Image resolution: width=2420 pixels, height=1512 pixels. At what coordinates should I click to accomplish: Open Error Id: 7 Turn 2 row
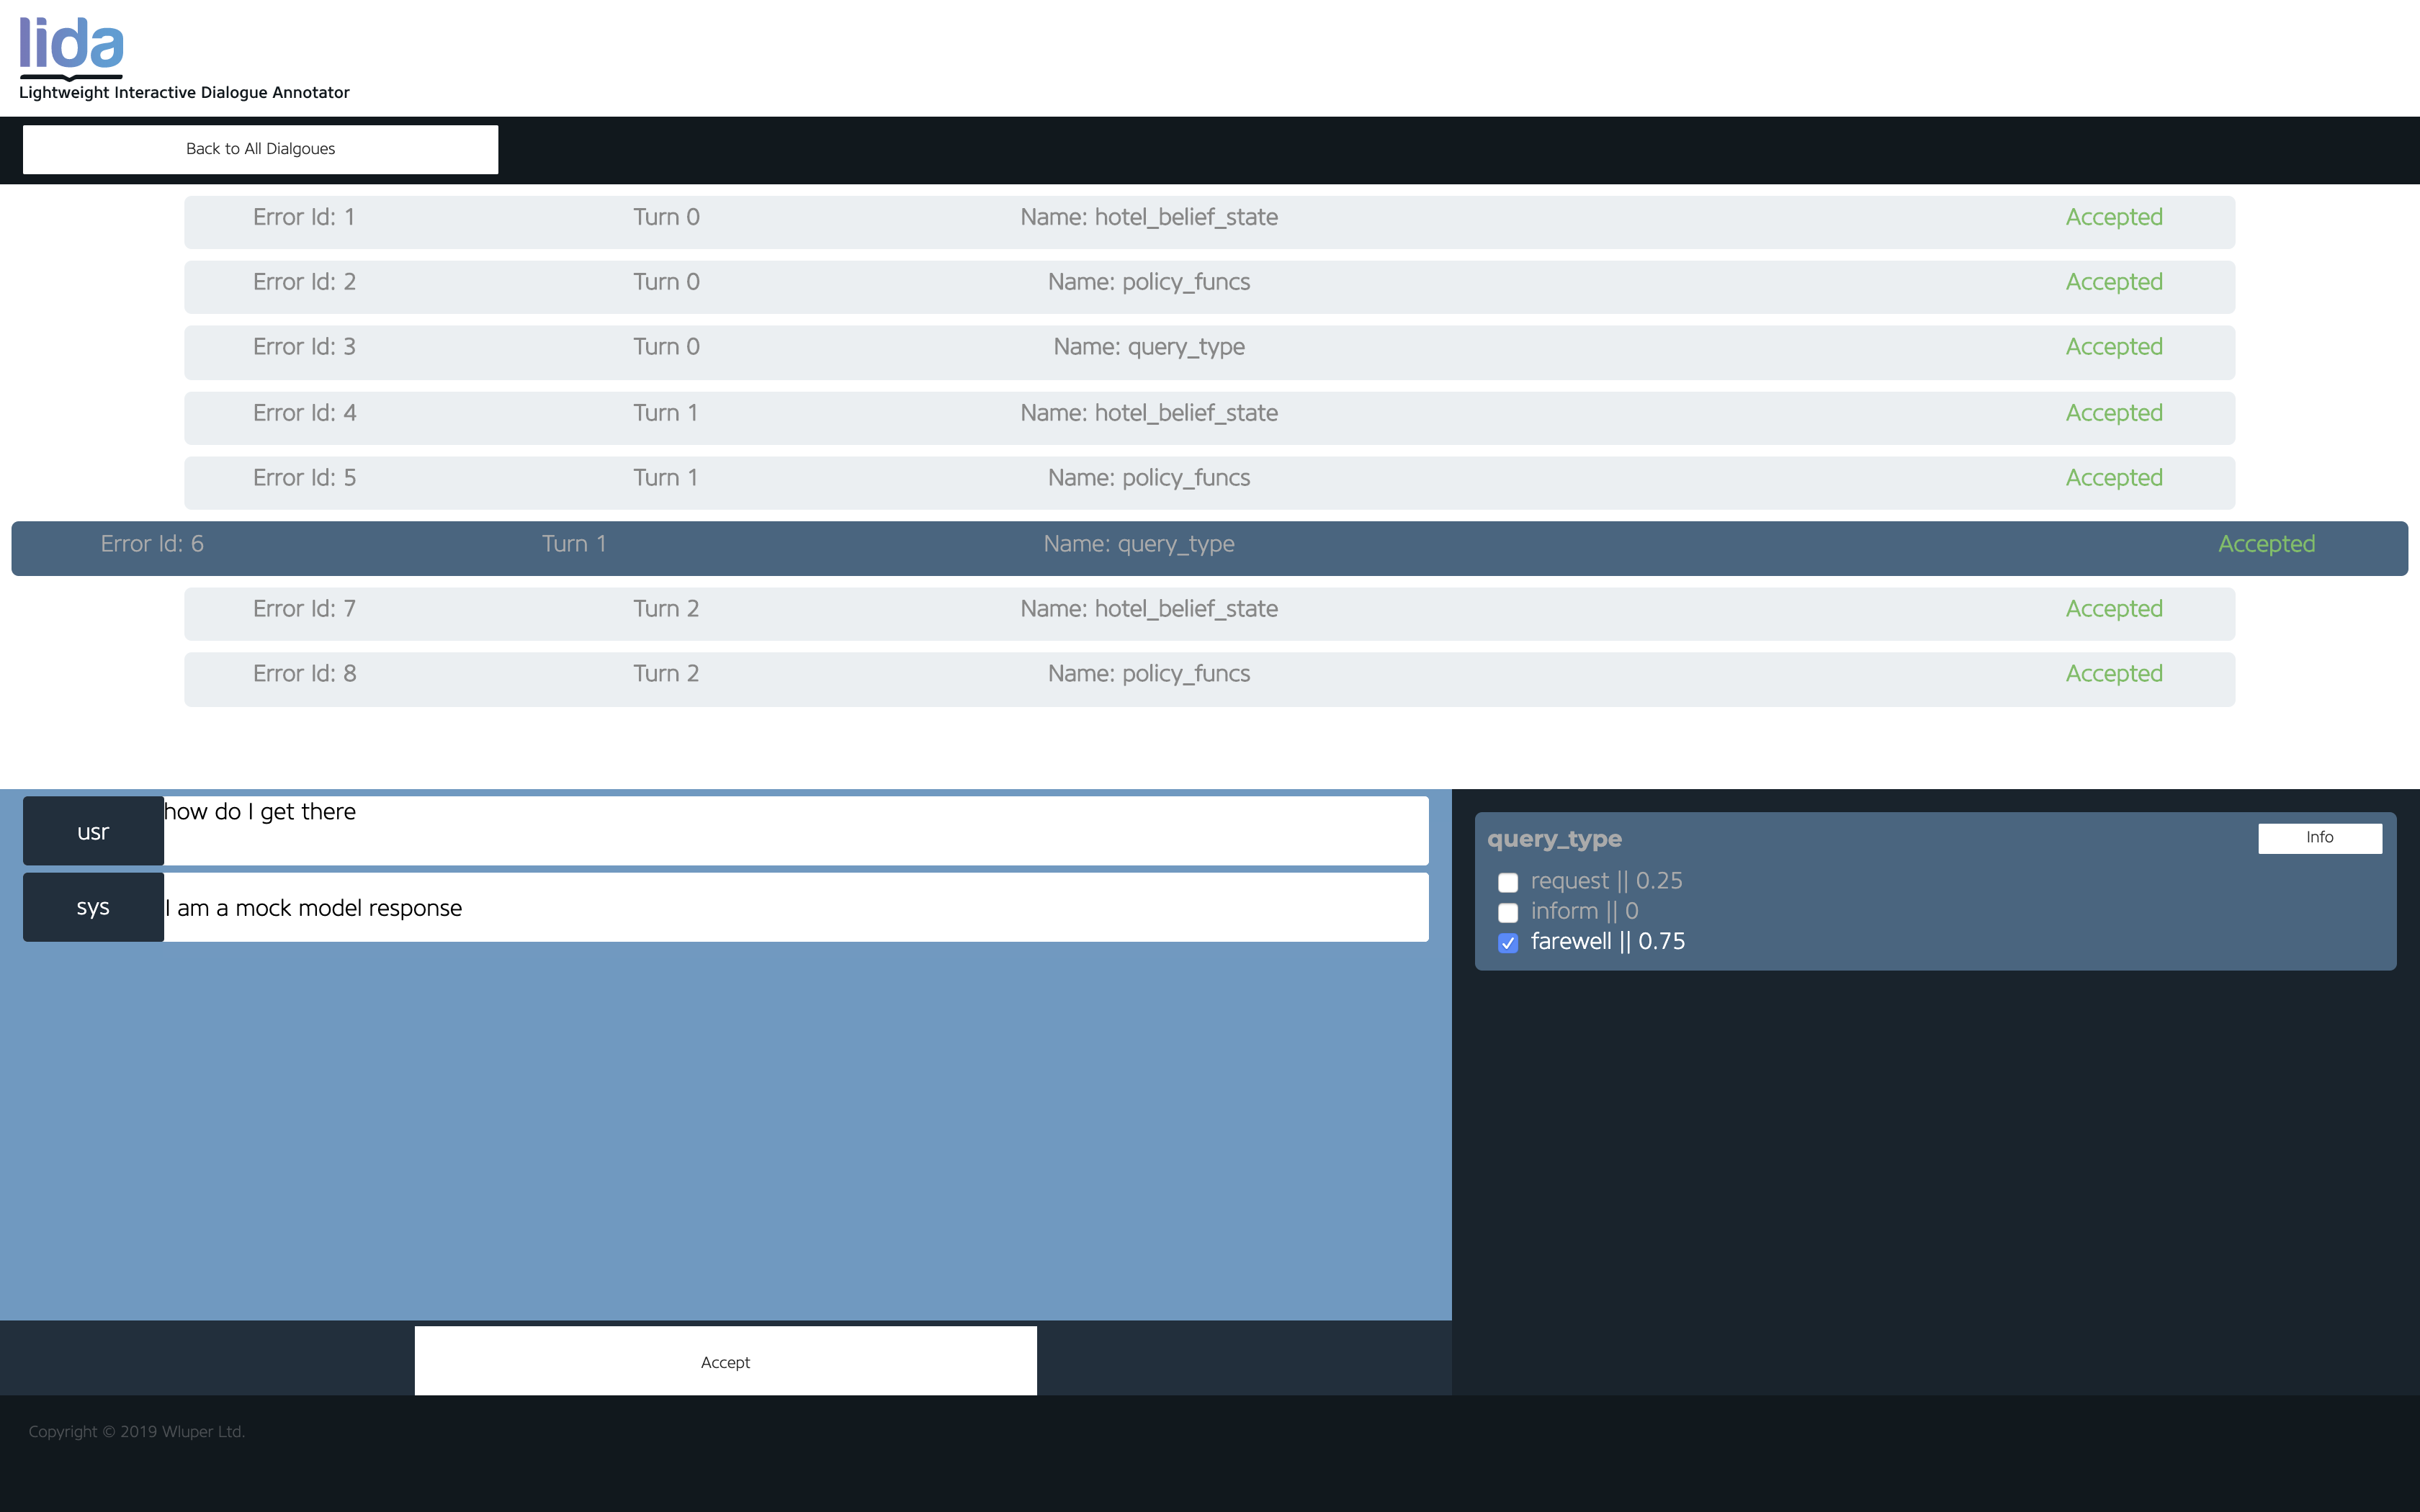[1208, 613]
